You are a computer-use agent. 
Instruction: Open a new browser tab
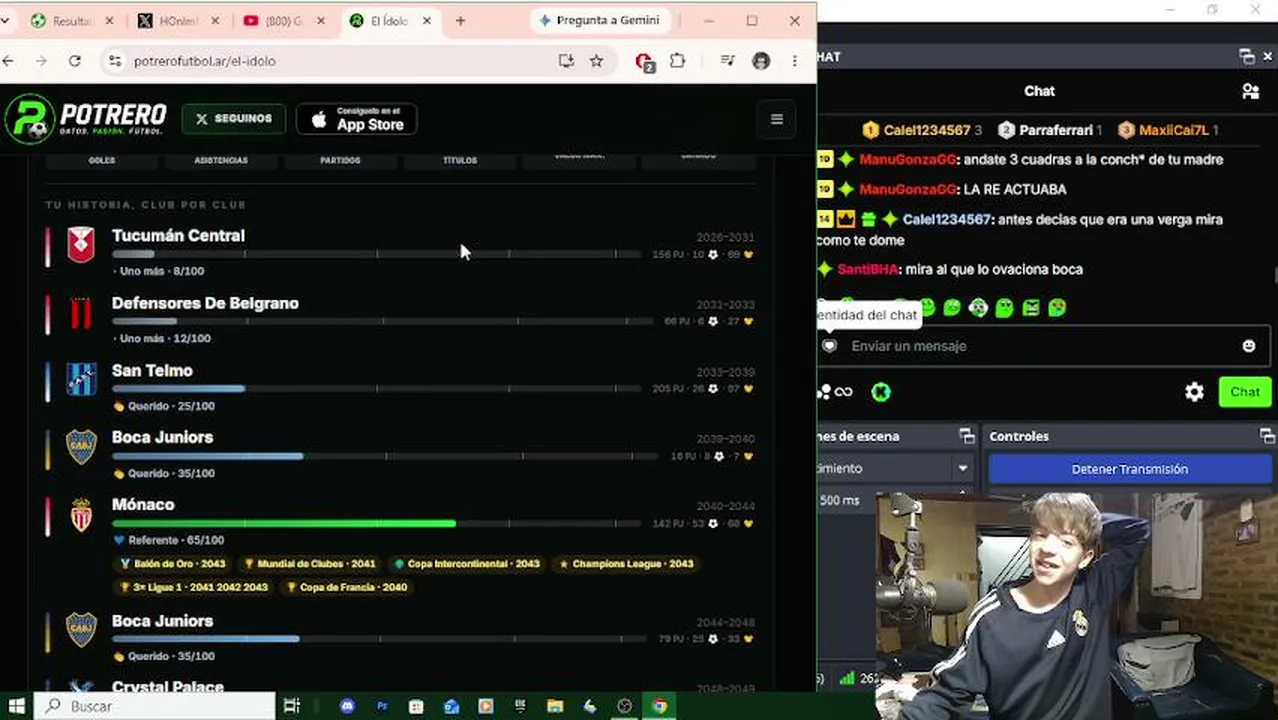[x=460, y=21]
